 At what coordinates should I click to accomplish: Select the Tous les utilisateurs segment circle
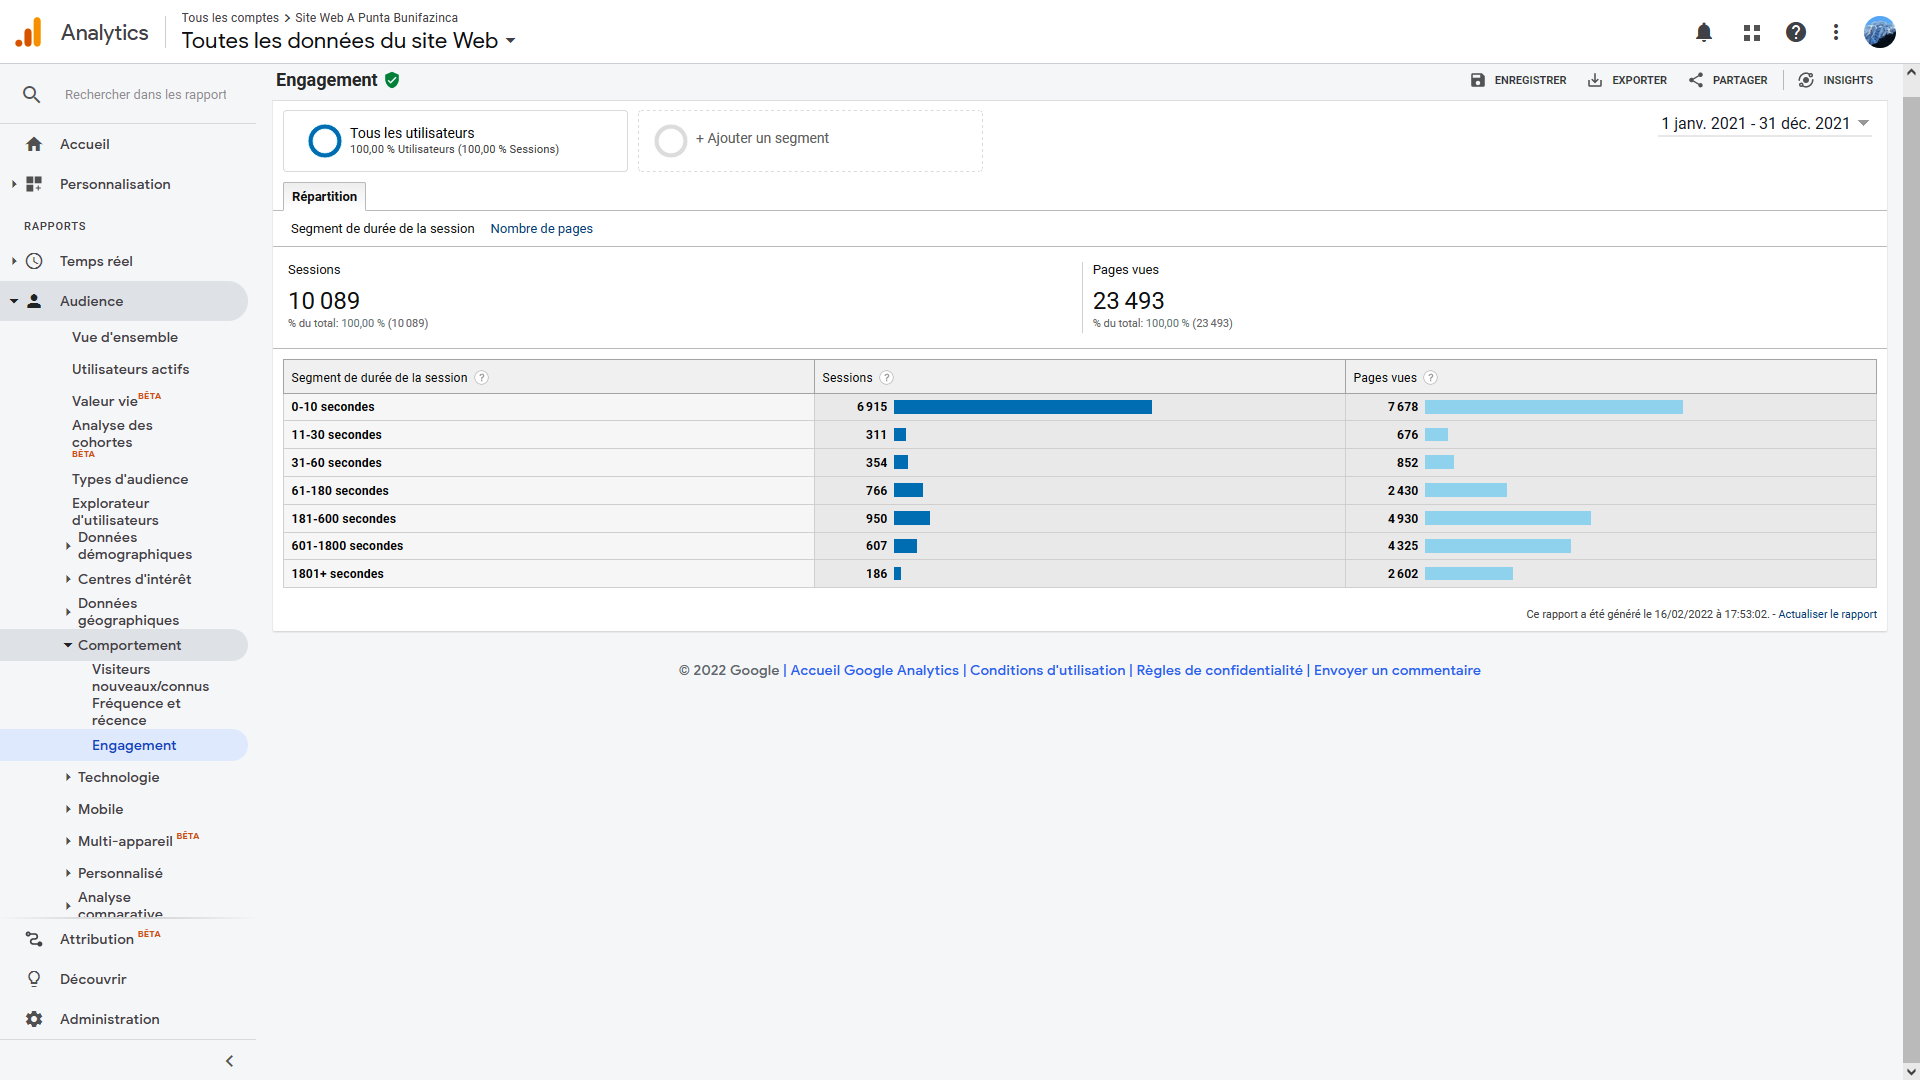(x=325, y=141)
